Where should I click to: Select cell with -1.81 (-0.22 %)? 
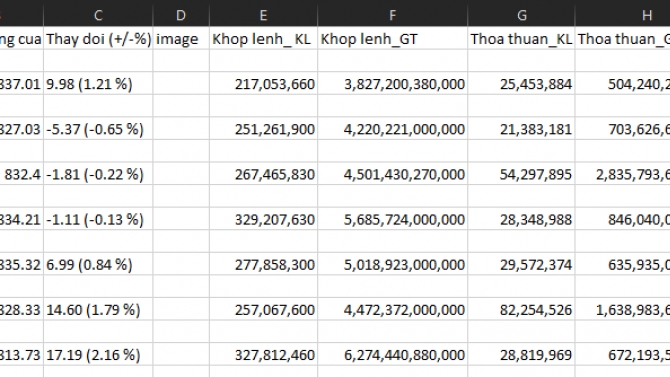98,174
